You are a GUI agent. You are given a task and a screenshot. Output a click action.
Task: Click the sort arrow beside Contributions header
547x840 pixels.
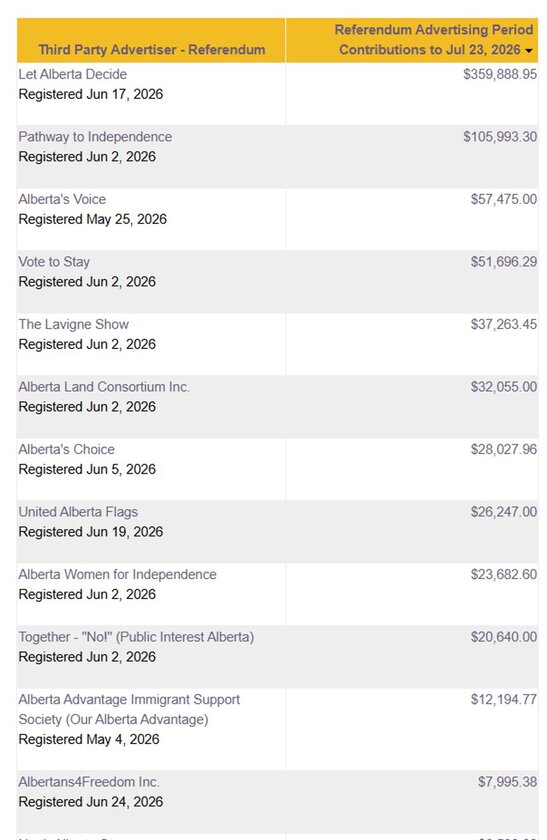click(529, 51)
